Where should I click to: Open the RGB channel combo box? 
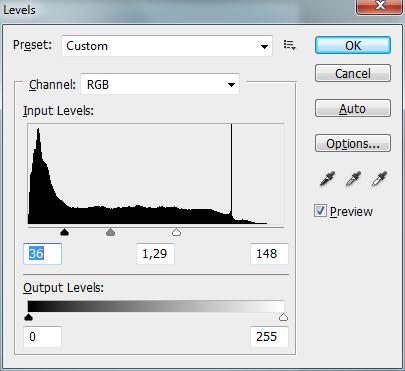[x=160, y=84]
